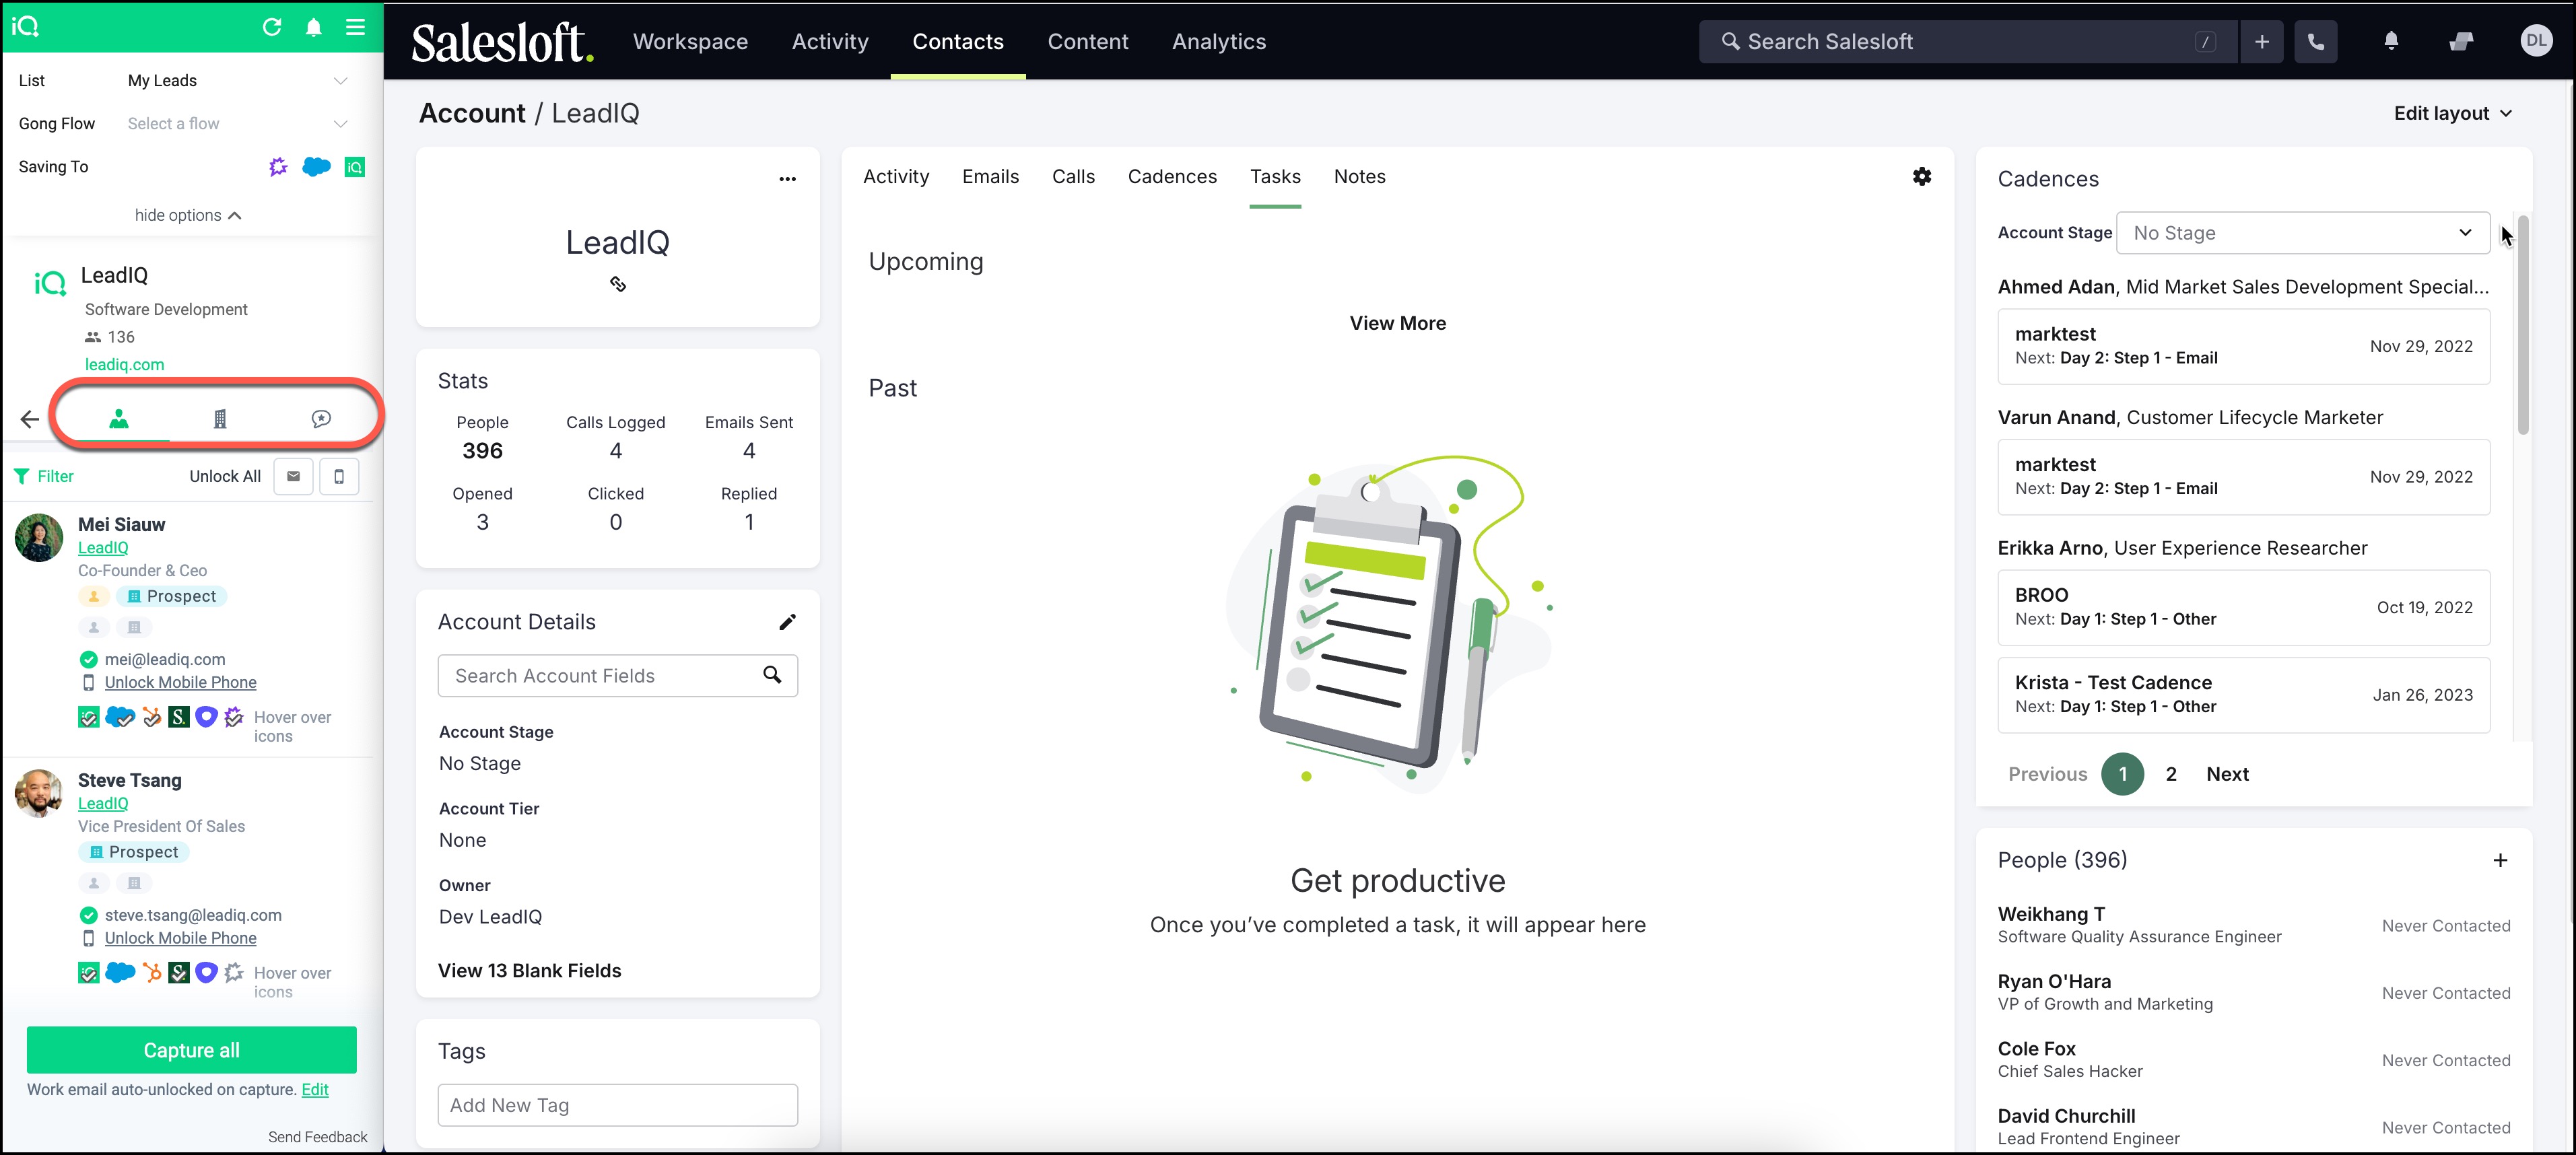The width and height of the screenshot is (2576, 1155).
Task: Open the Filter option
Action: tap(44, 476)
